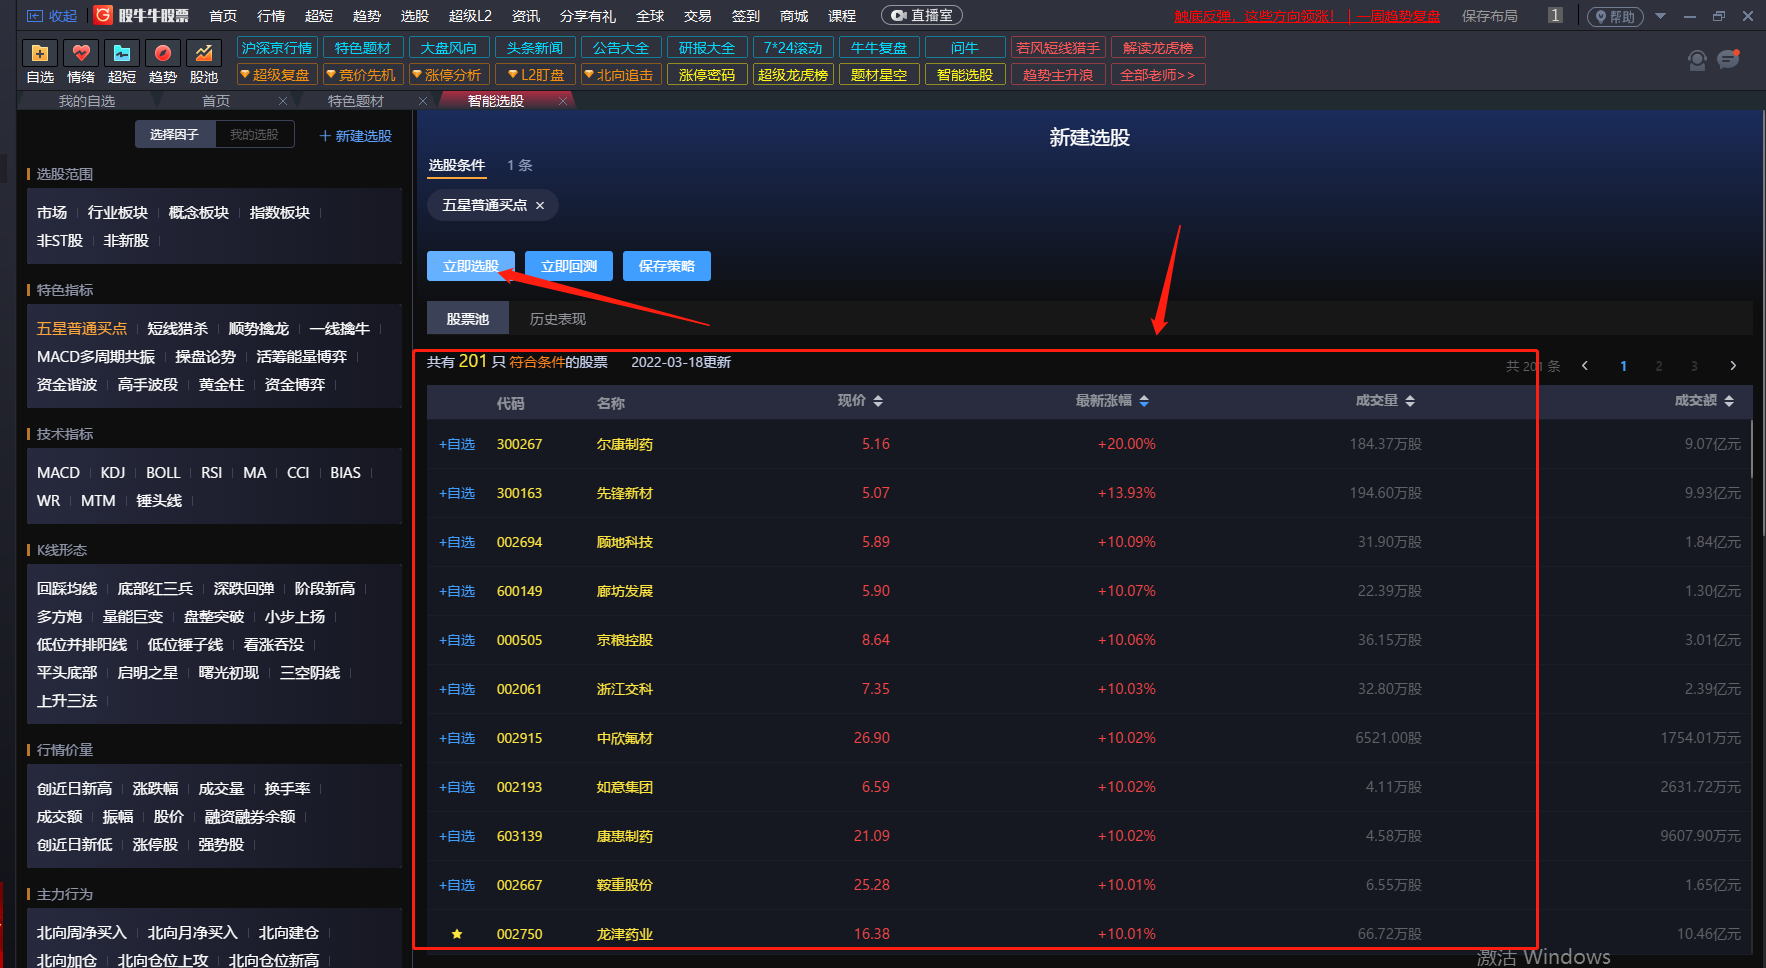Open the 全部老师>> button
Image resolution: width=1766 pixels, height=968 pixels.
1157,75
